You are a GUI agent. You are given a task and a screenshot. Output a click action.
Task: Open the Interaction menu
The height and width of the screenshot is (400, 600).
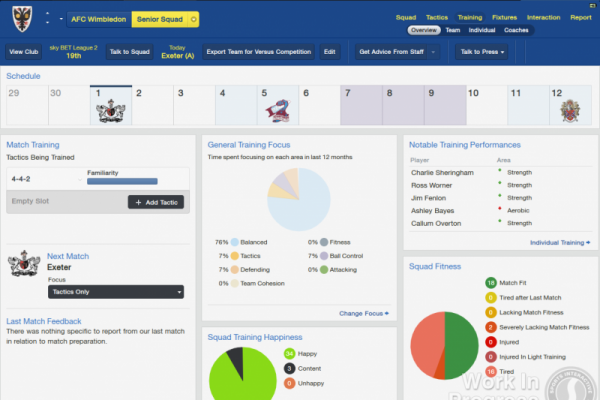coord(543,18)
